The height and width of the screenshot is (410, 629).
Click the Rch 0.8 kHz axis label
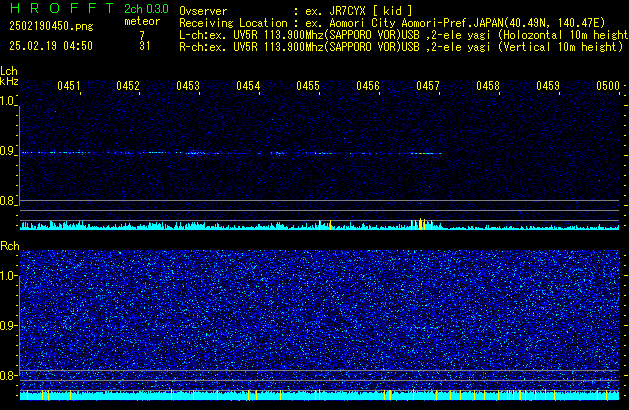click(x=8, y=375)
